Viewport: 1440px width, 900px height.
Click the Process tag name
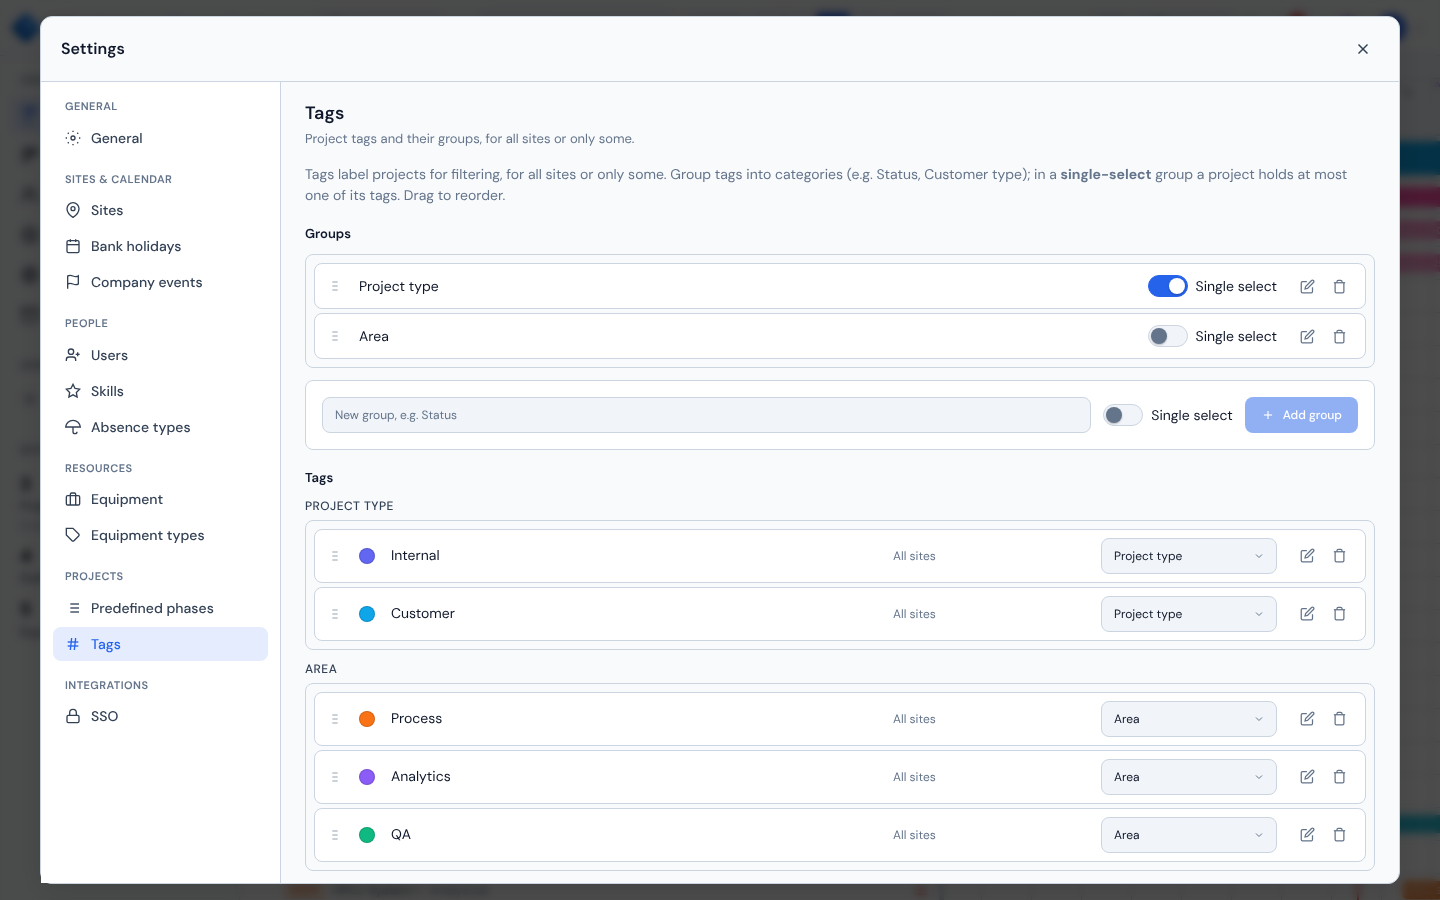pos(416,719)
